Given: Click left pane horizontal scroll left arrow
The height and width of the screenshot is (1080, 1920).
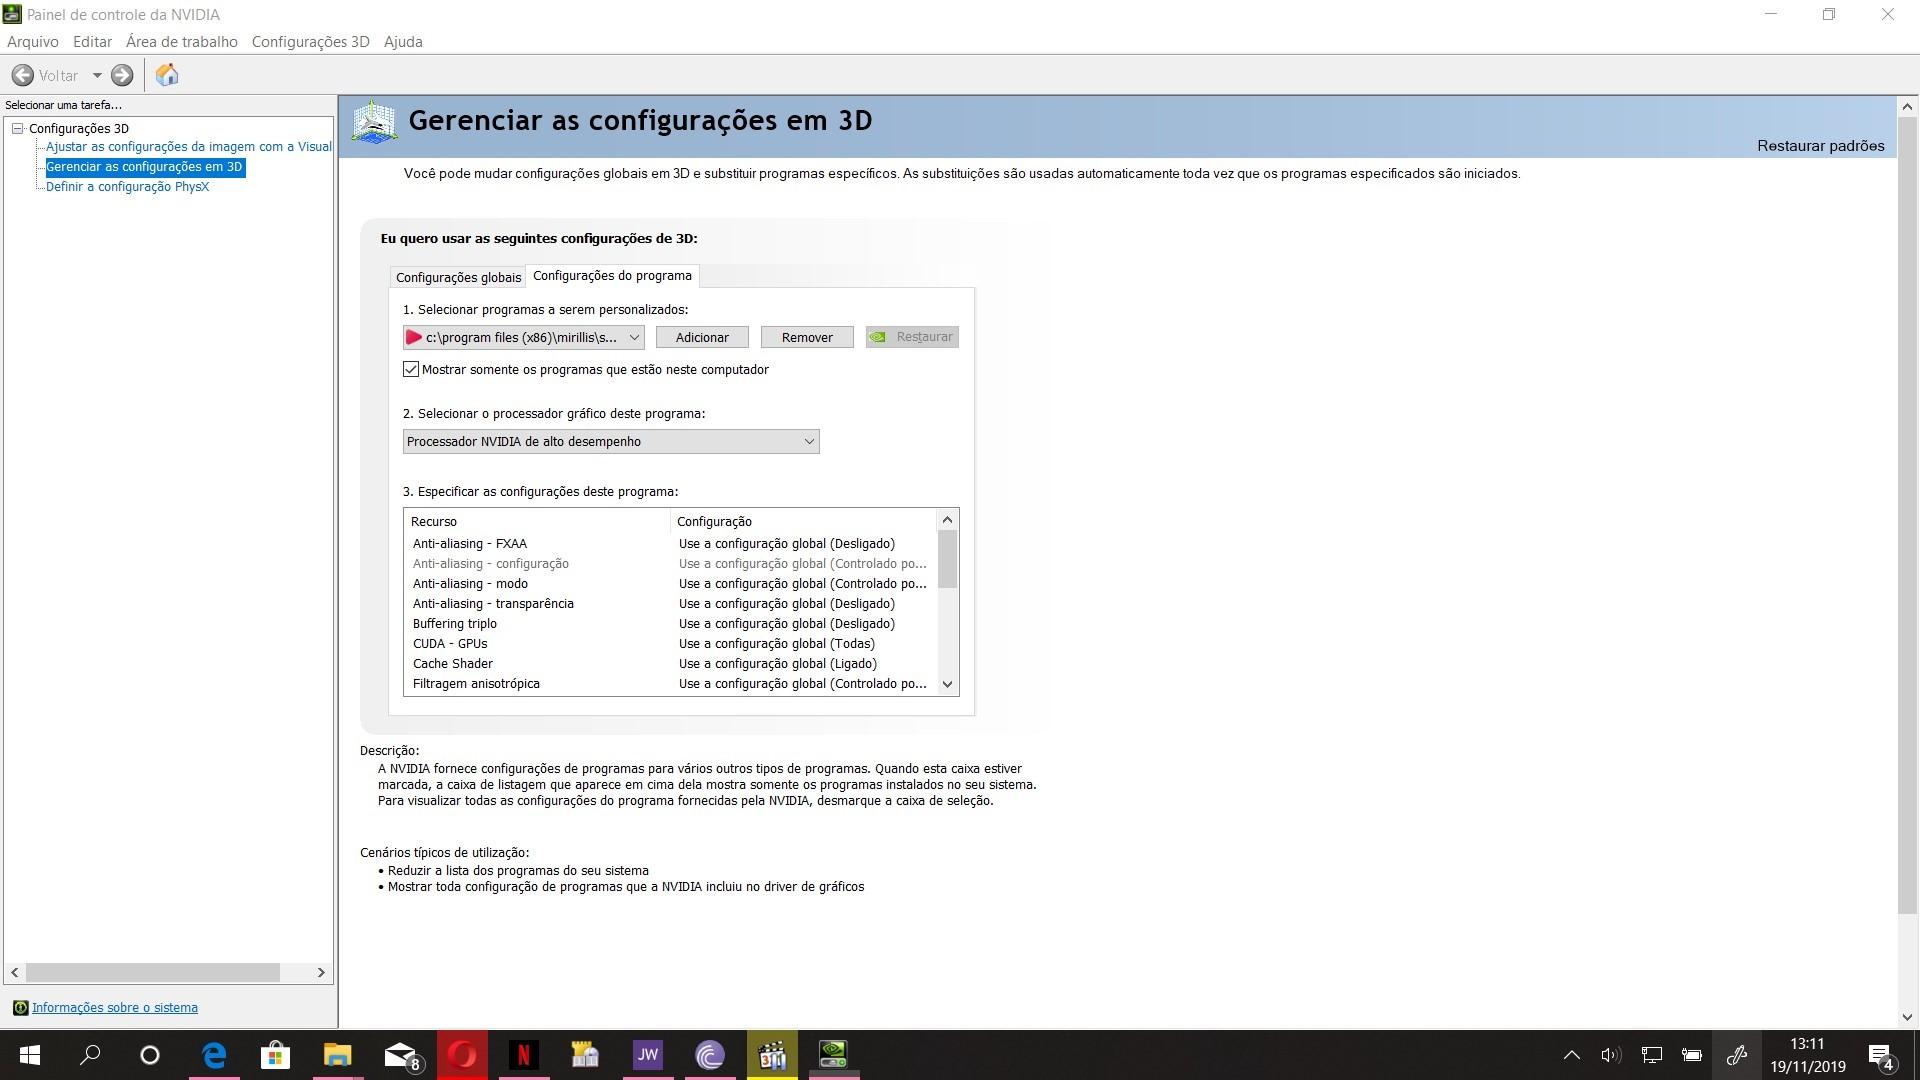Looking at the screenshot, I should click(14, 972).
